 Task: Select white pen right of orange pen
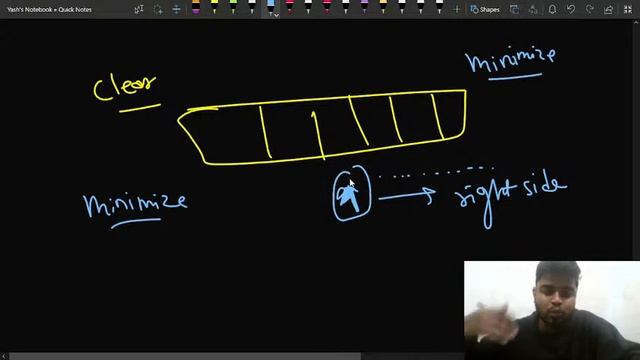click(x=402, y=7)
